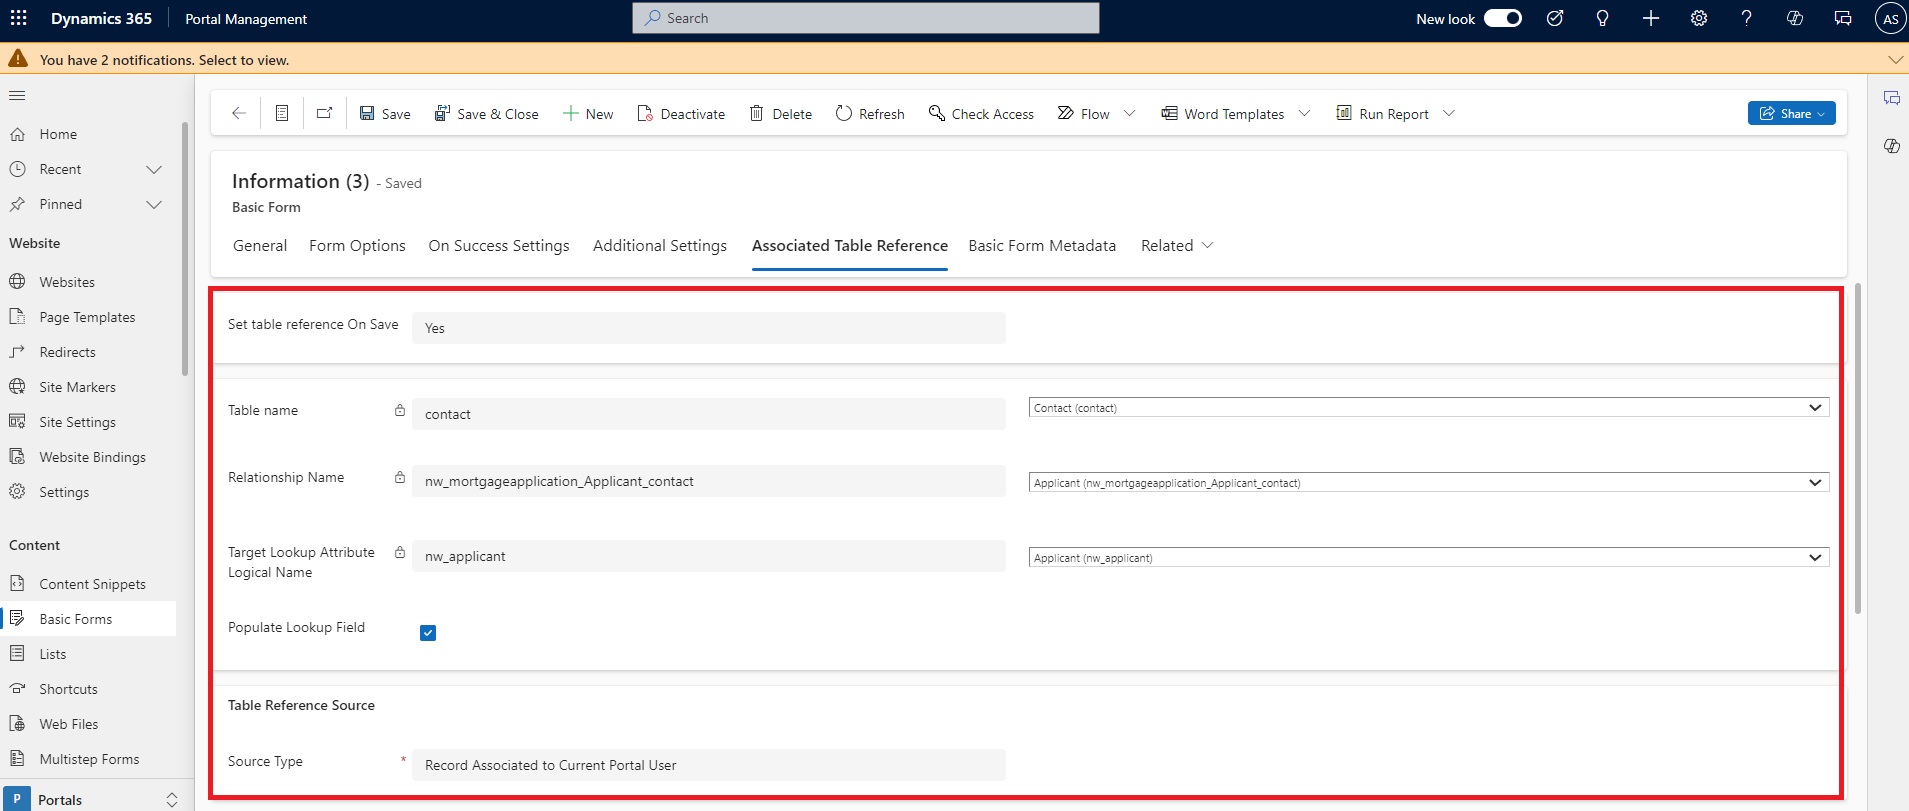The height and width of the screenshot is (811, 1909).
Task: Click the Settings gear icon in header
Action: point(1698,18)
